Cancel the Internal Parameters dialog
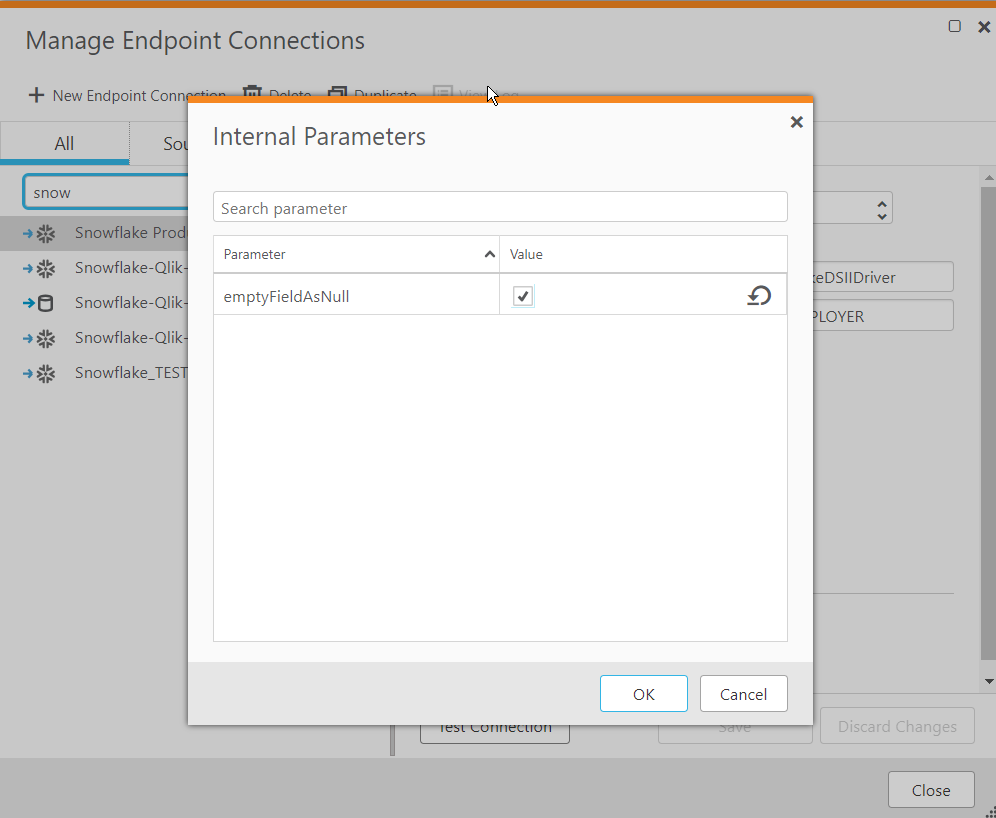Image resolution: width=996 pixels, height=818 pixels. (x=743, y=694)
